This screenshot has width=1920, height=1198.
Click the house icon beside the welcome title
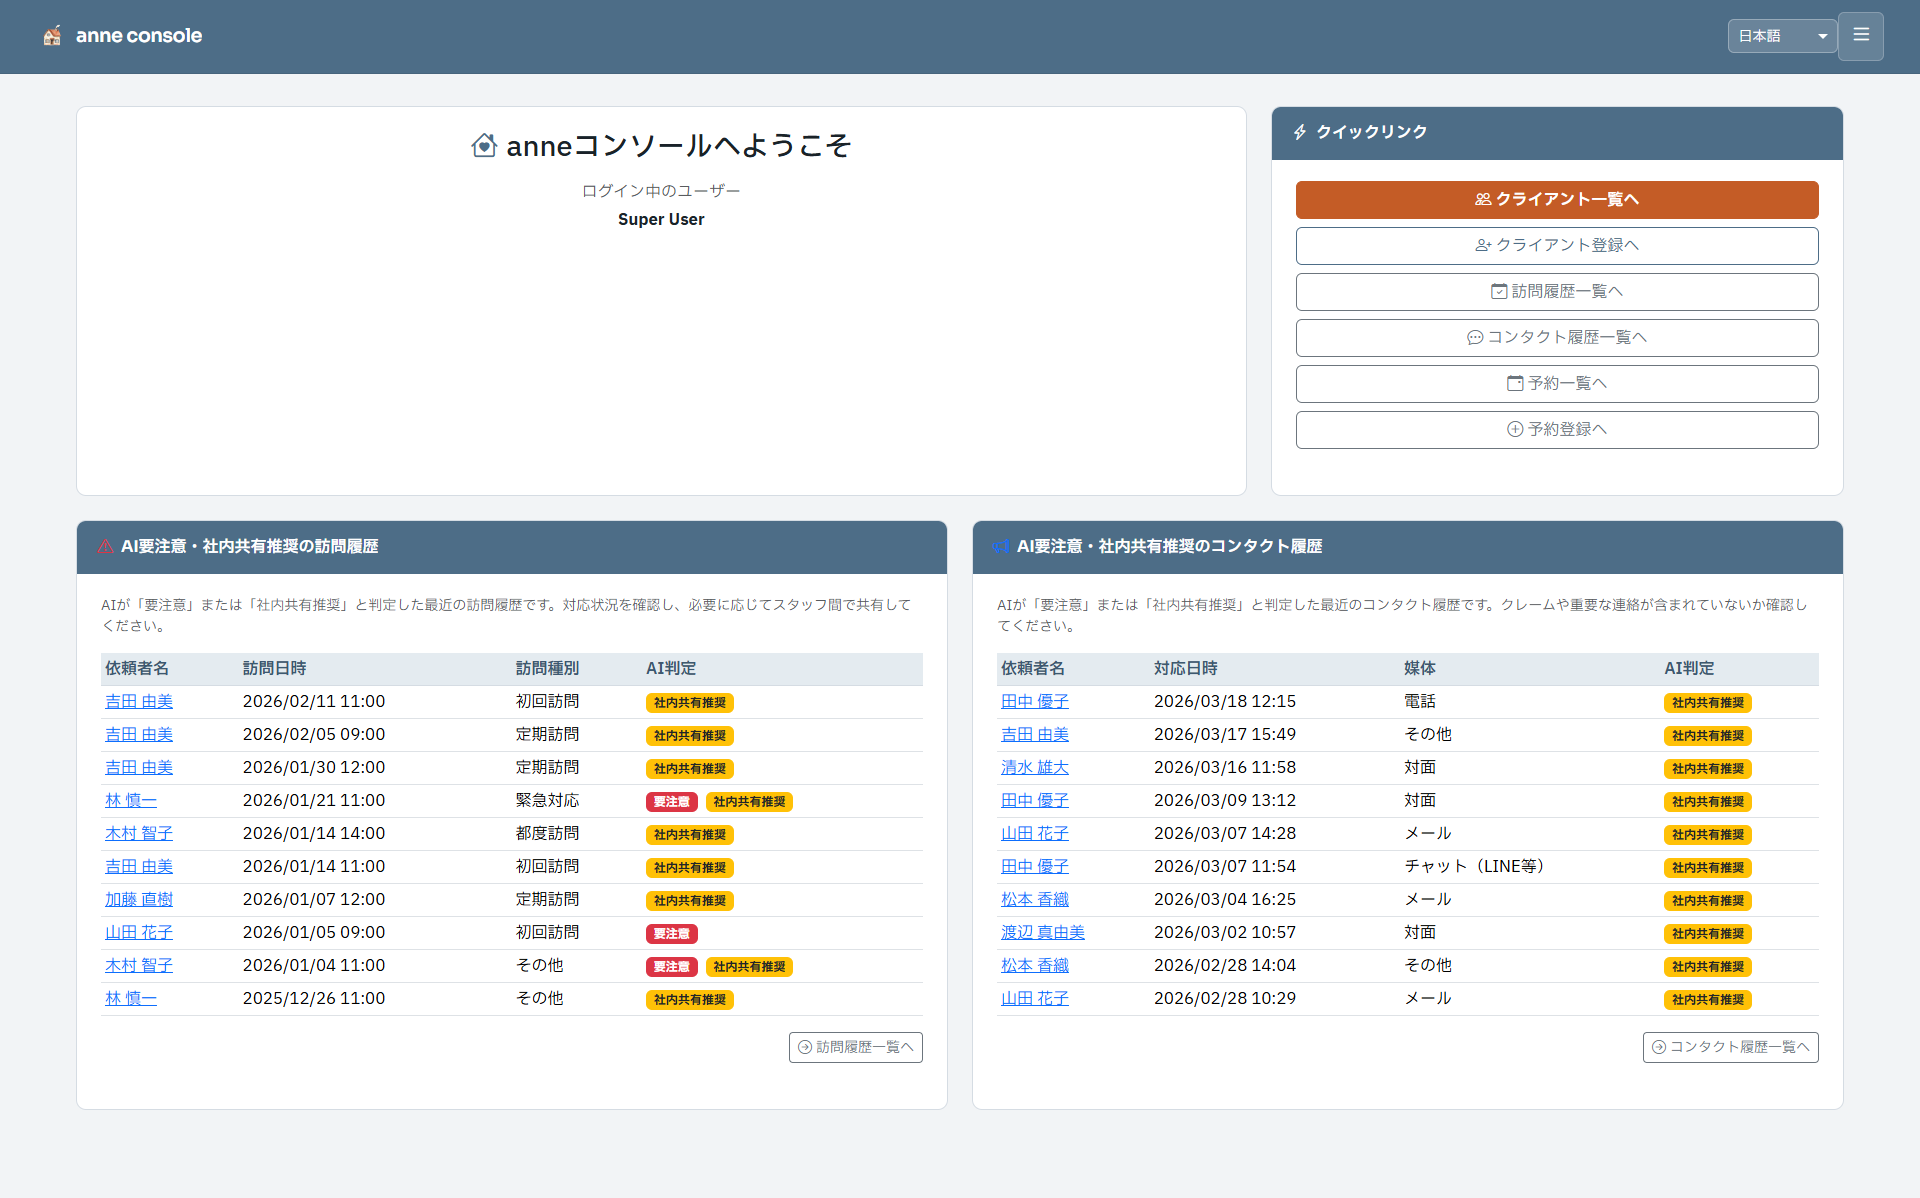point(484,146)
